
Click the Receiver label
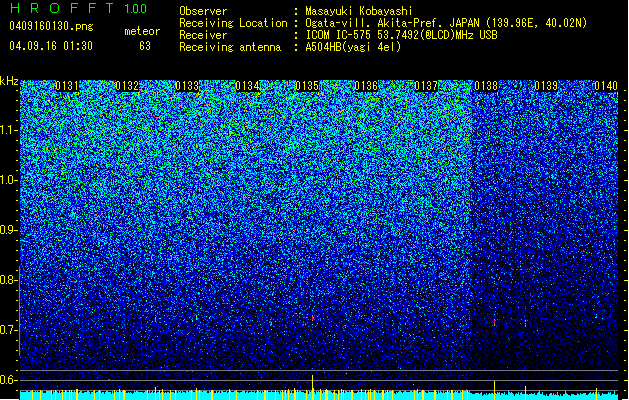(x=203, y=35)
